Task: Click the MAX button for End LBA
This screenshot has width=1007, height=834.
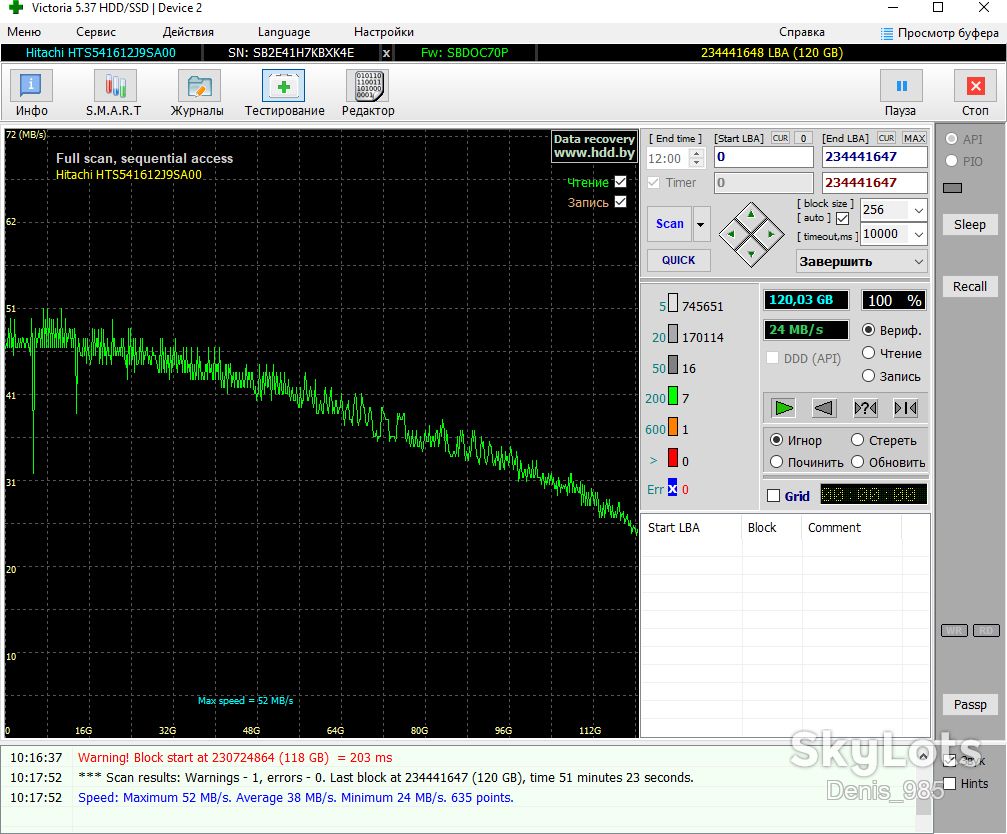Action: (x=914, y=138)
